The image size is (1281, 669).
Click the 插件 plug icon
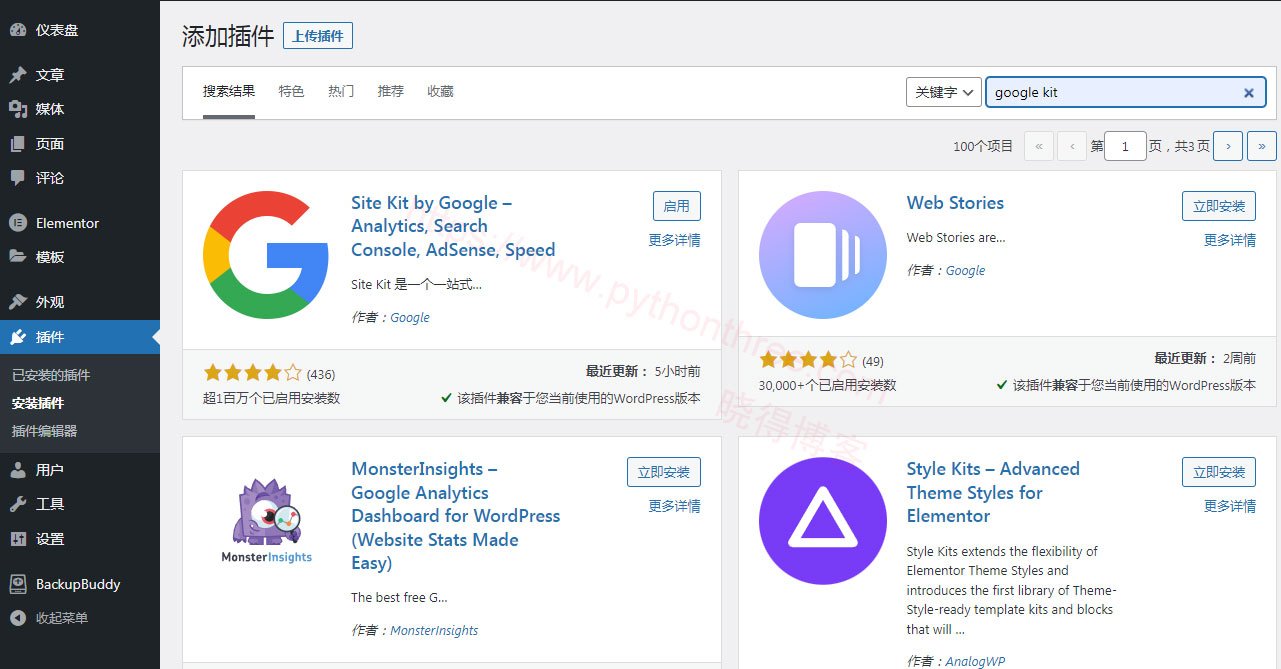coord(18,337)
